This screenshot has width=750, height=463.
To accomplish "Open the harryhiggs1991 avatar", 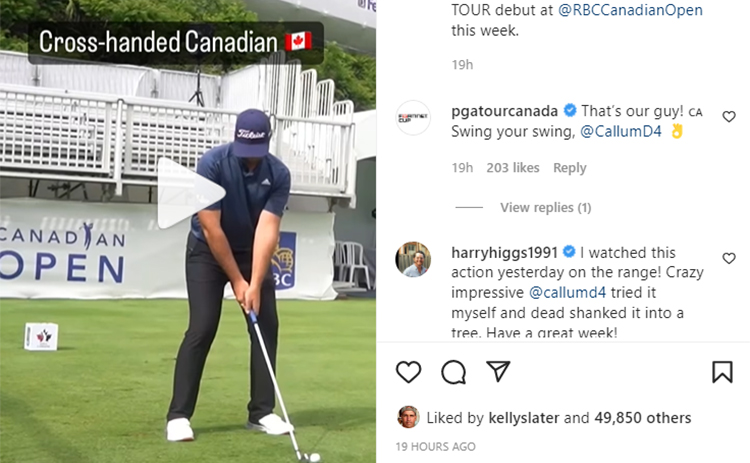I will [x=413, y=259].
